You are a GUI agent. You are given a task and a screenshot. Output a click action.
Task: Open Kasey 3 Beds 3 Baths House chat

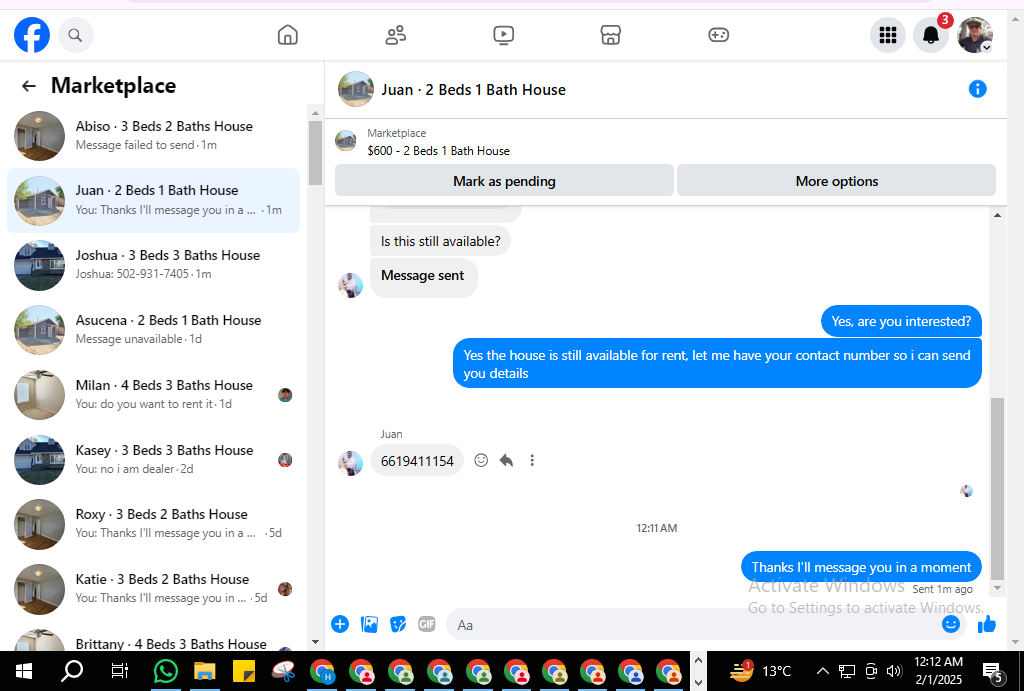pos(153,459)
